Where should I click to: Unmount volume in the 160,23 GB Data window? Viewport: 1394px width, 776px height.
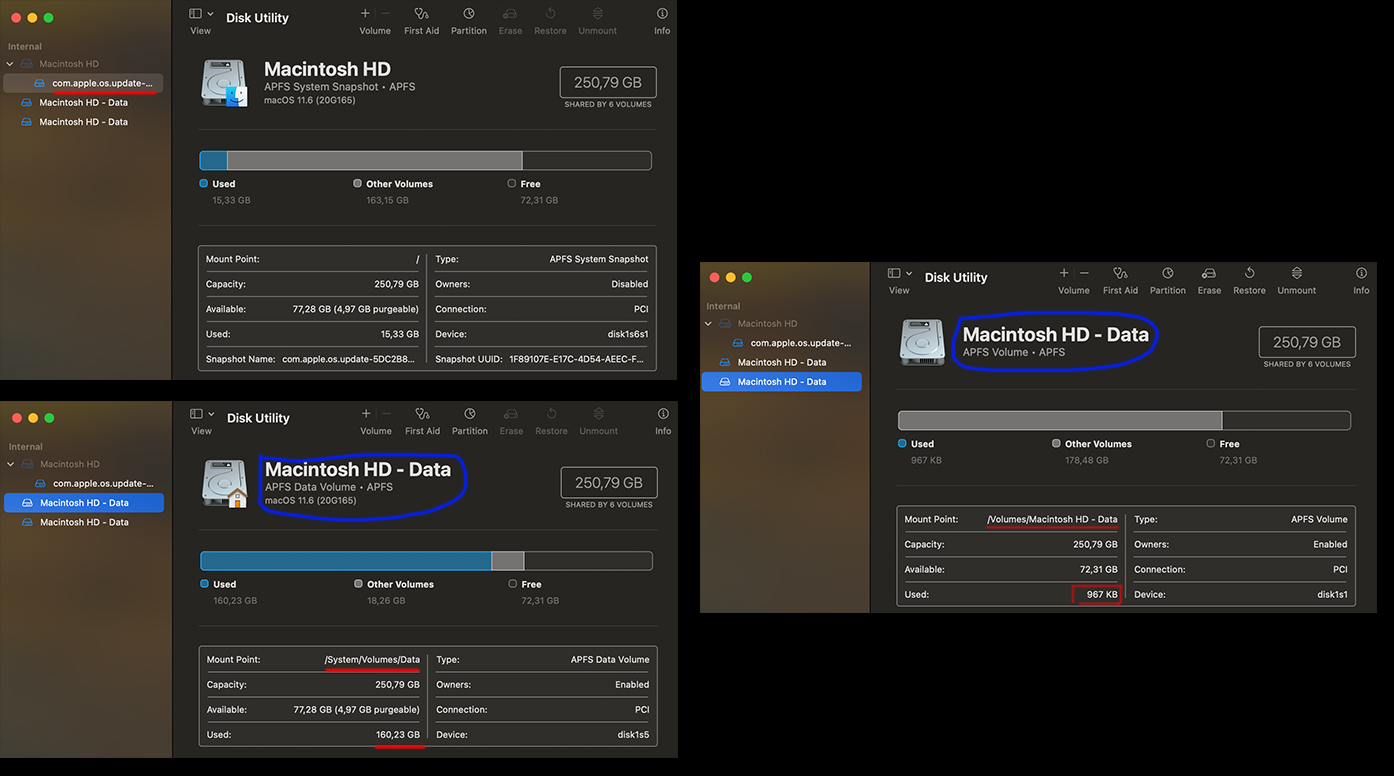[x=598, y=414]
